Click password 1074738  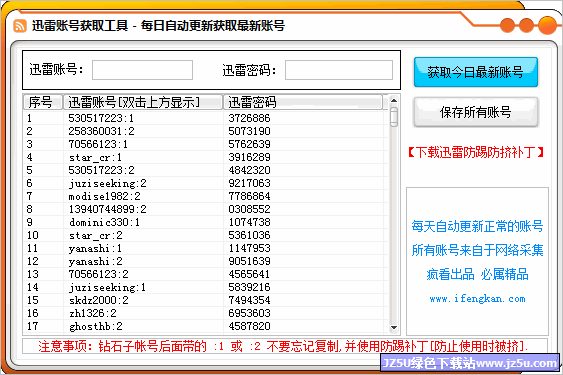249,222
